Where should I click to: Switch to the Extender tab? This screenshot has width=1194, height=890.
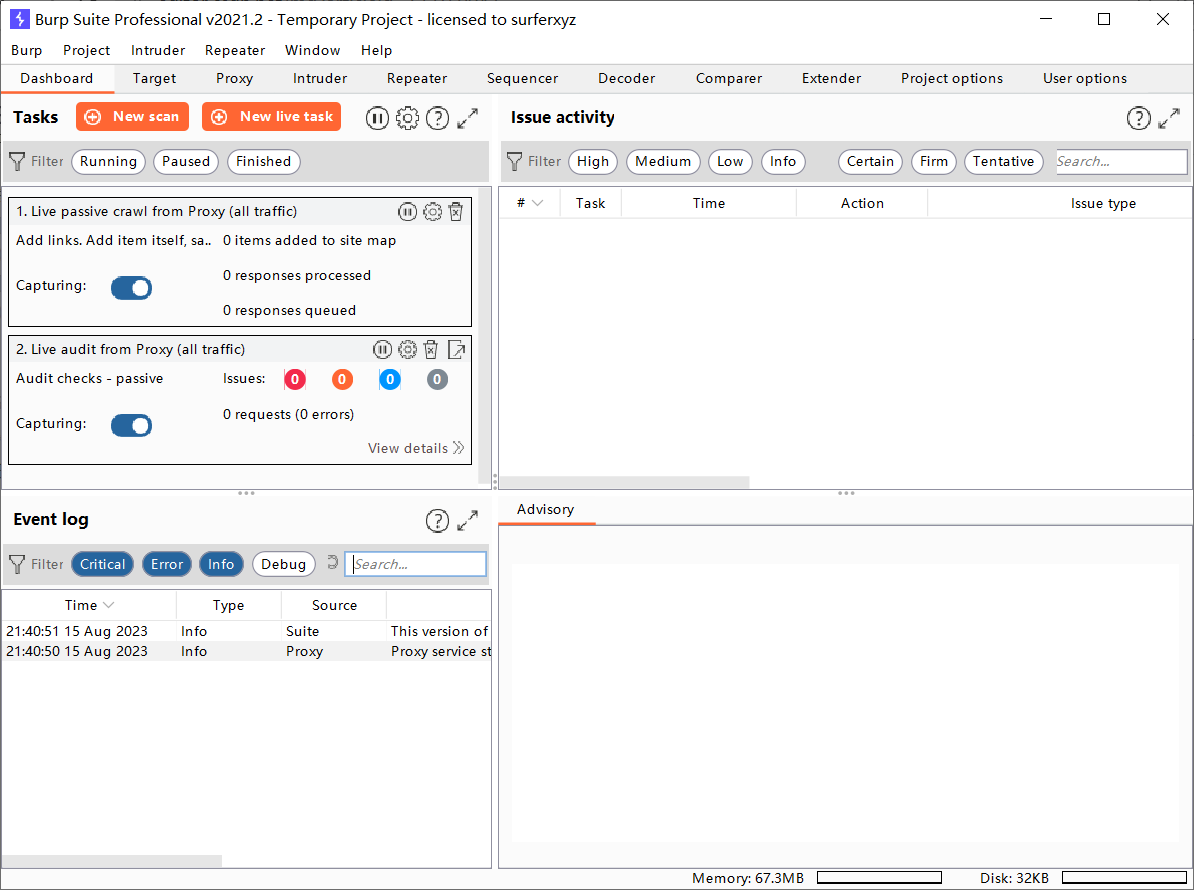click(x=832, y=78)
